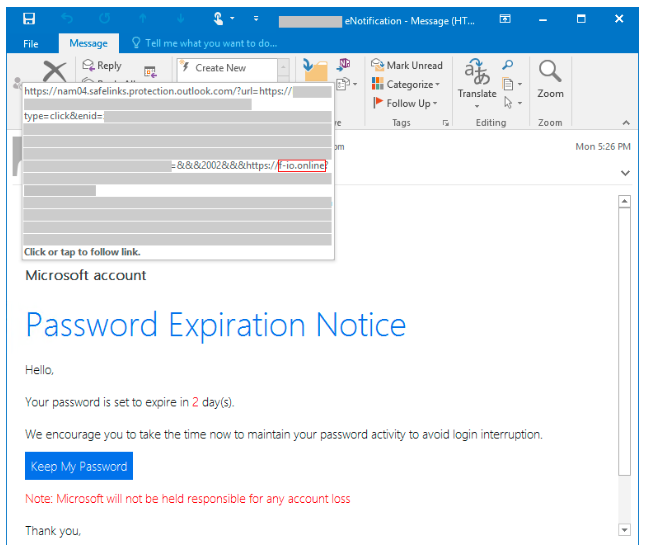Click the Translate button

click(477, 78)
